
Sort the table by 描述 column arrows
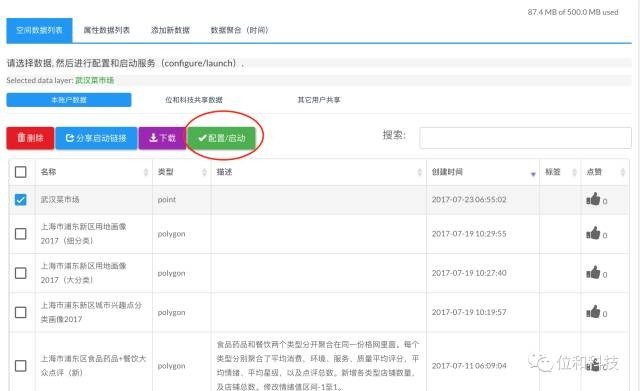420,172
